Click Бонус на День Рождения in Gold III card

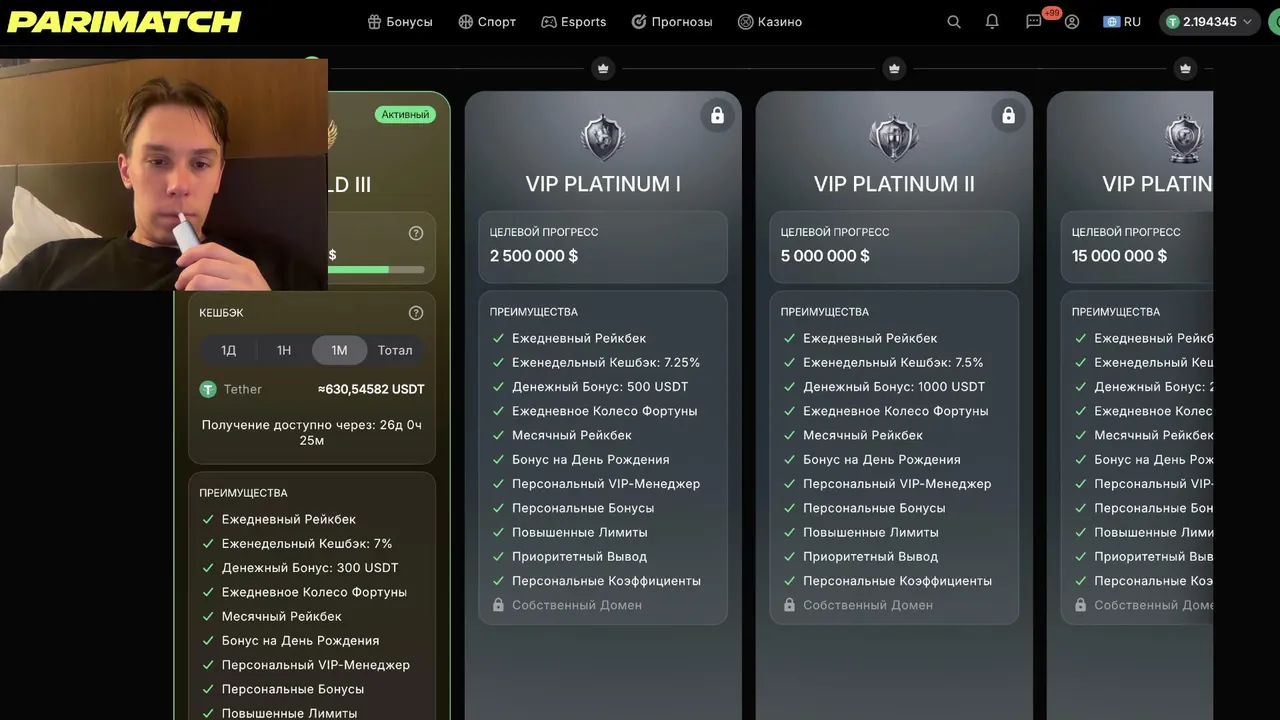pyautogui.click(x=300, y=640)
